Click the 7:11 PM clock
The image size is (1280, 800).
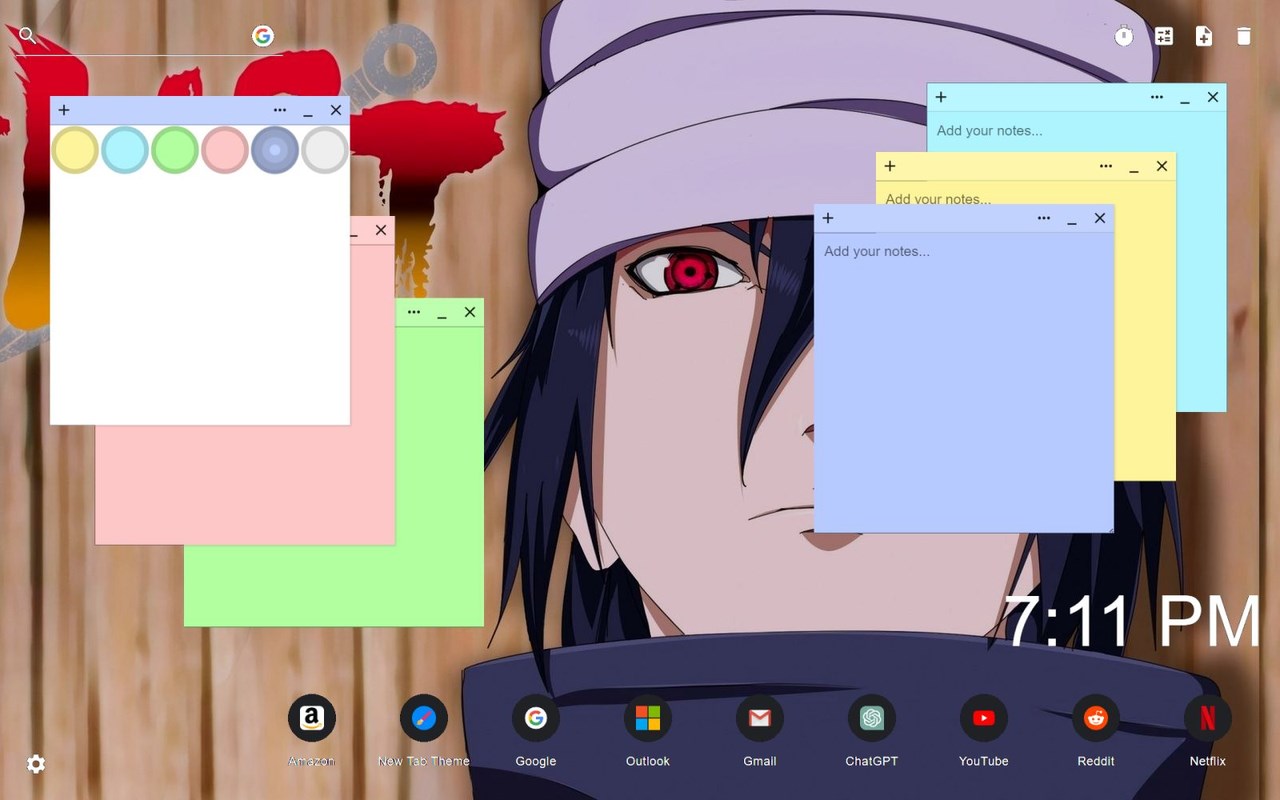click(1132, 622)
